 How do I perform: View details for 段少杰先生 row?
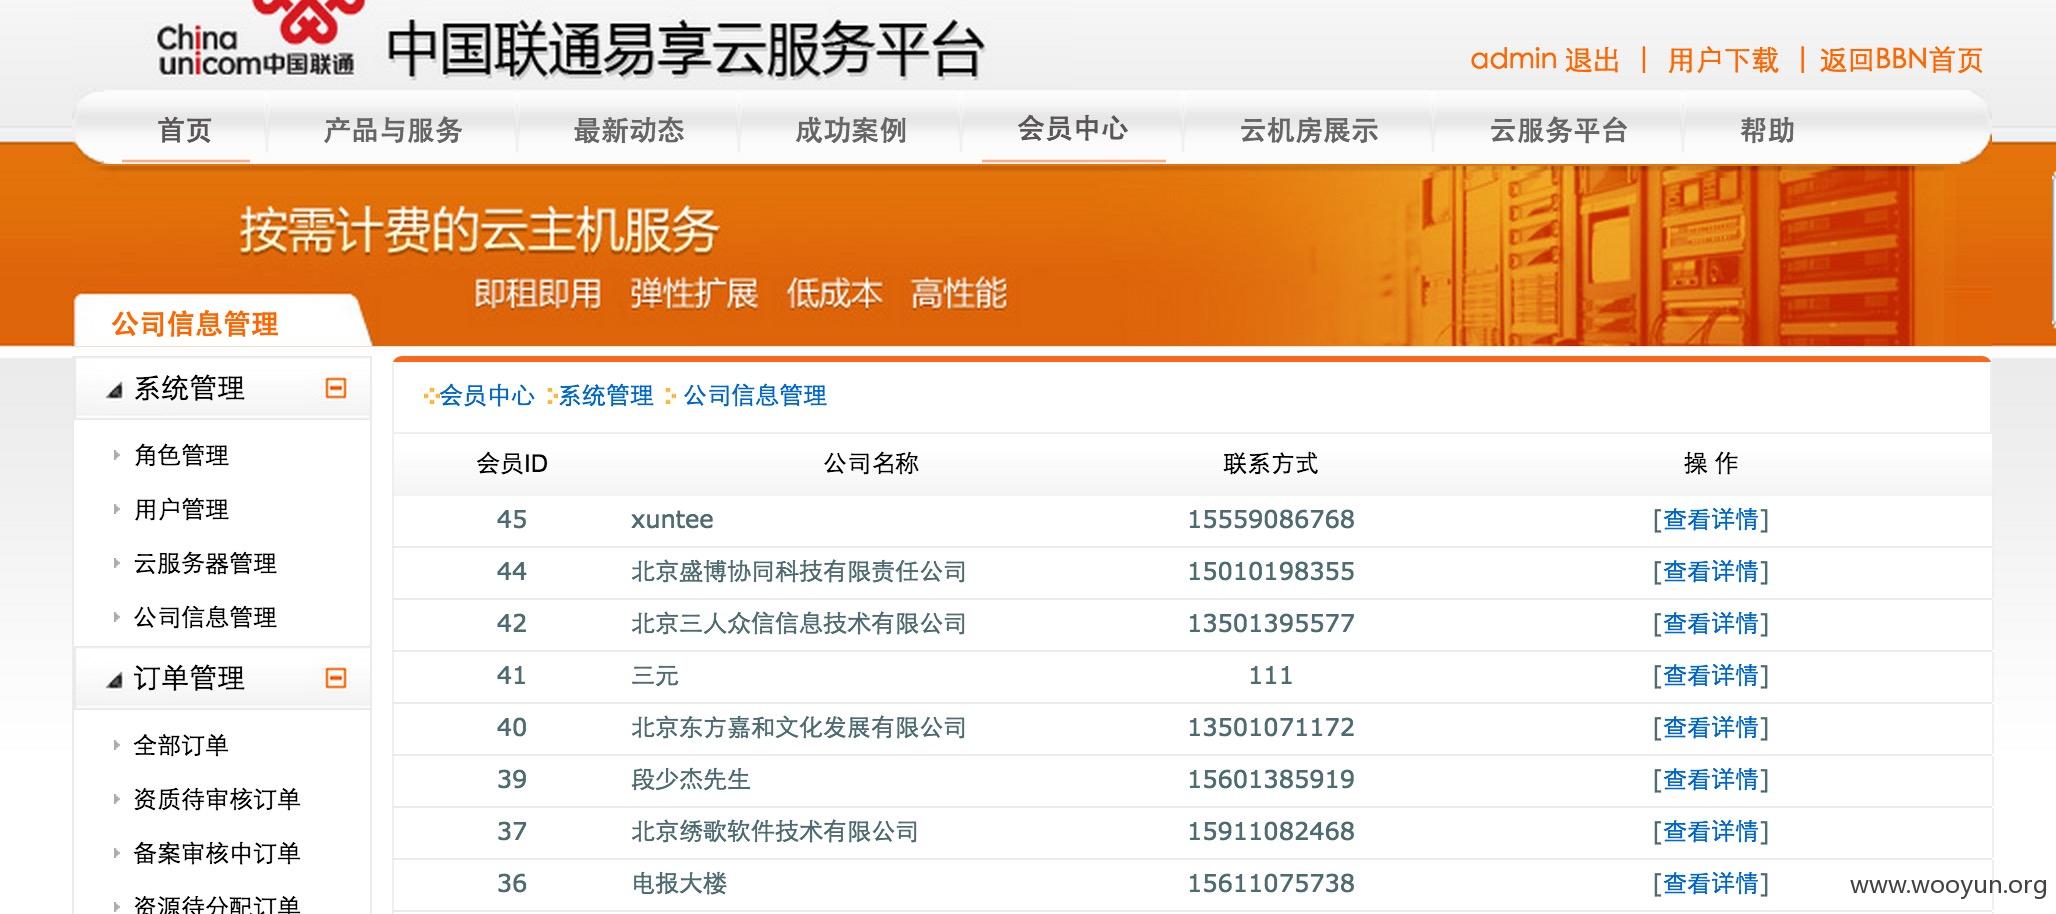coord(1711,780)
